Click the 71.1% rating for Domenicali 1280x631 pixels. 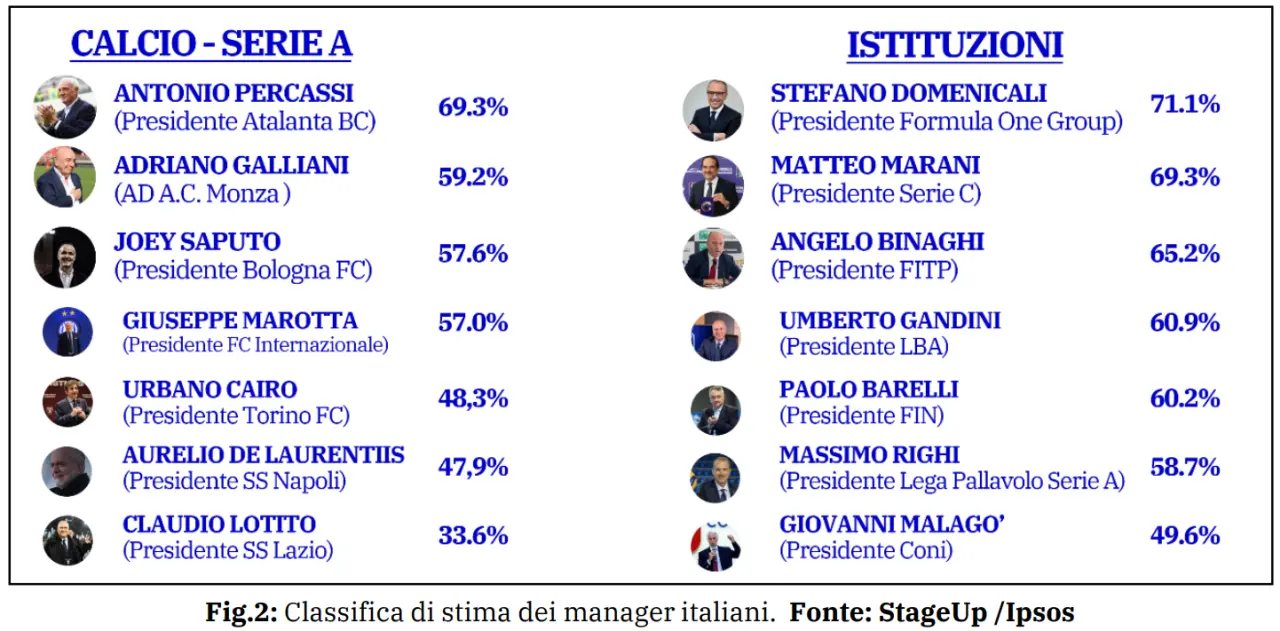(1185, 103)
